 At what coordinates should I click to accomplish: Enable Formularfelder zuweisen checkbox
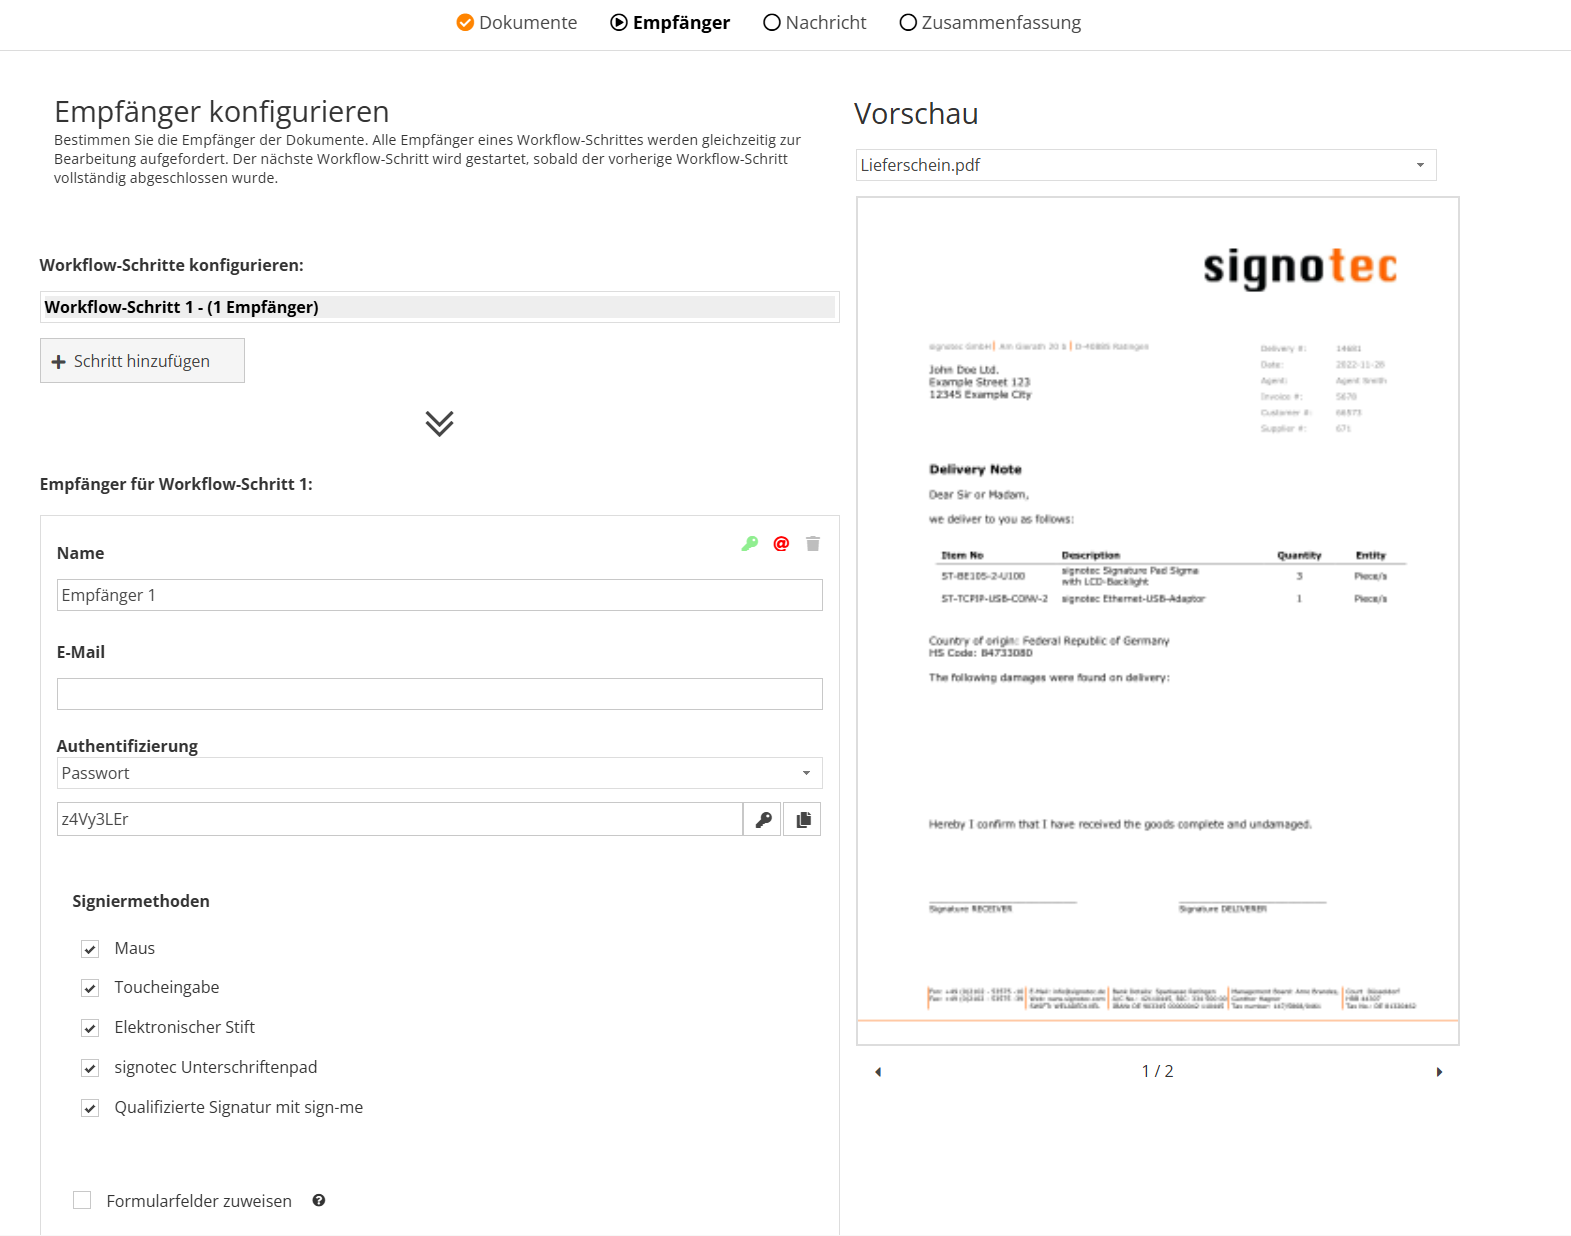pos(82,1201)
